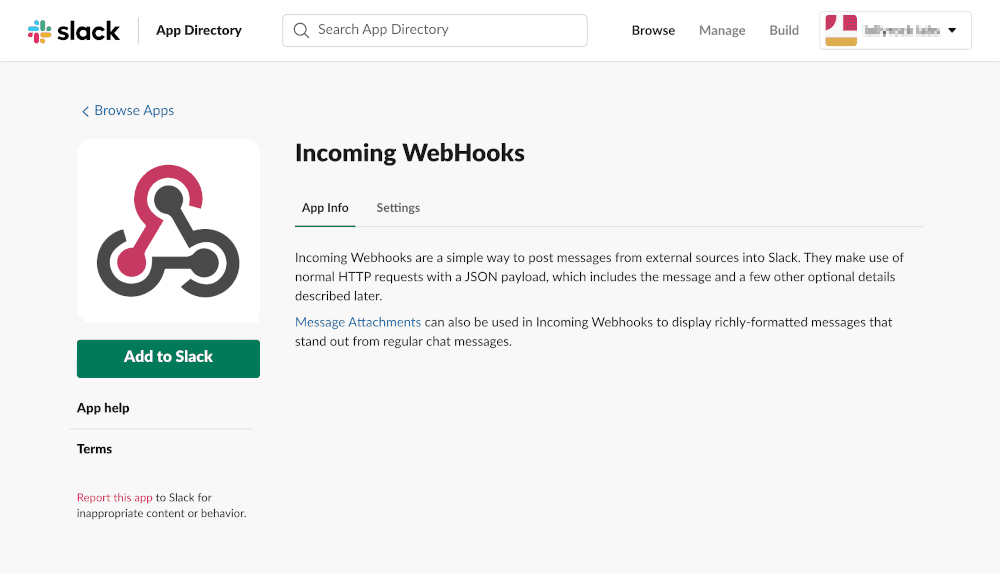The image size is (1000, 573).
Task: Go to Browse in top navigation
Action: pos(653,30)
